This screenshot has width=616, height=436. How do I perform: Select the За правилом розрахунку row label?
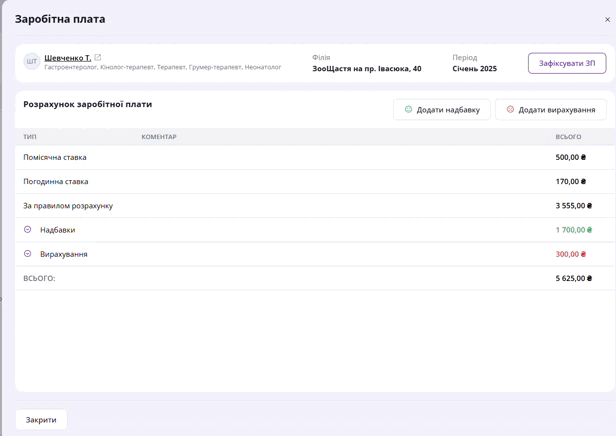[x=68, y=206]
